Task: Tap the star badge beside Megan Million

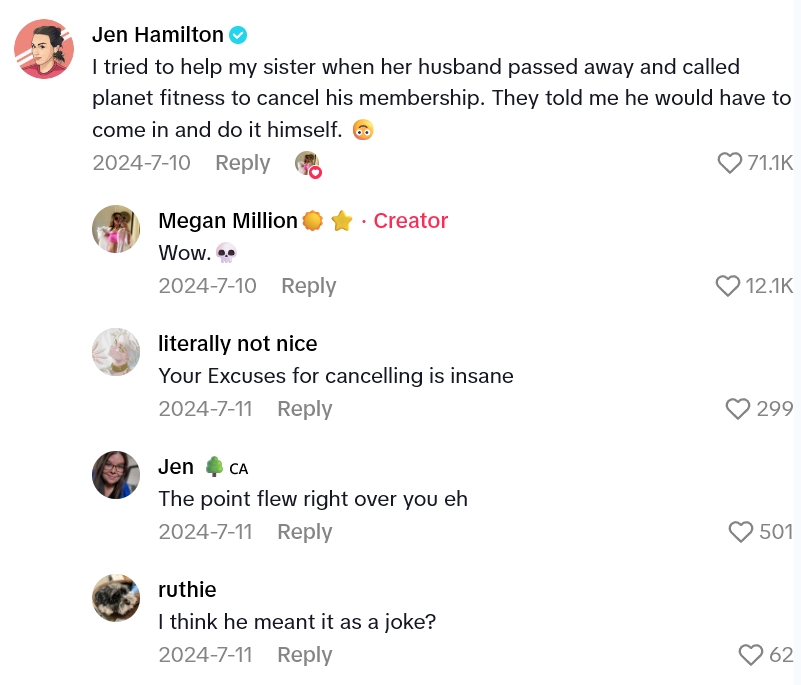Action: pos(342,219)
